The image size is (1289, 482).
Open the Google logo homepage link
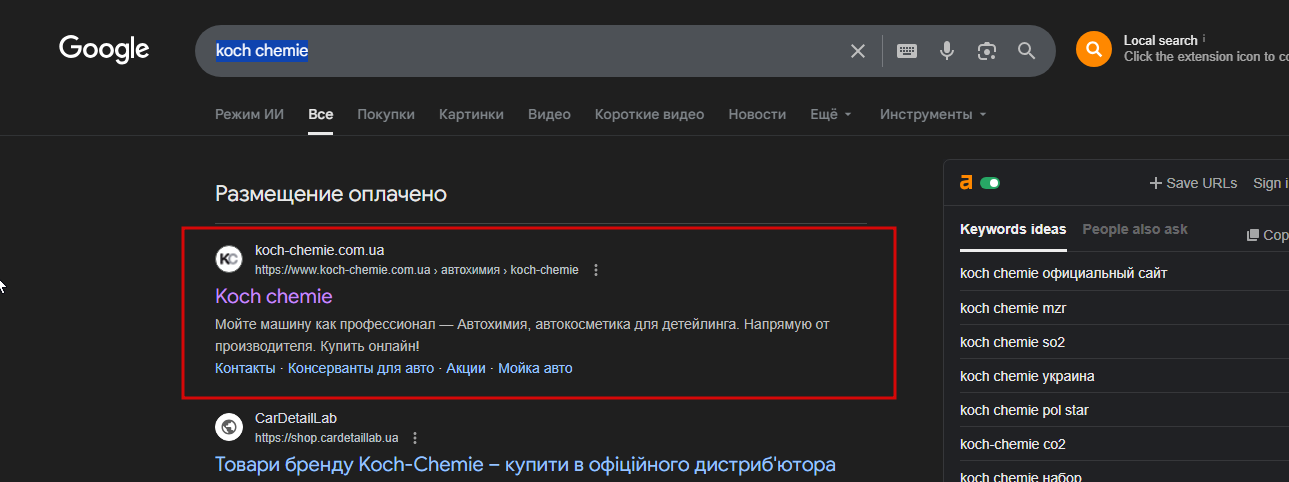[104, 48]
